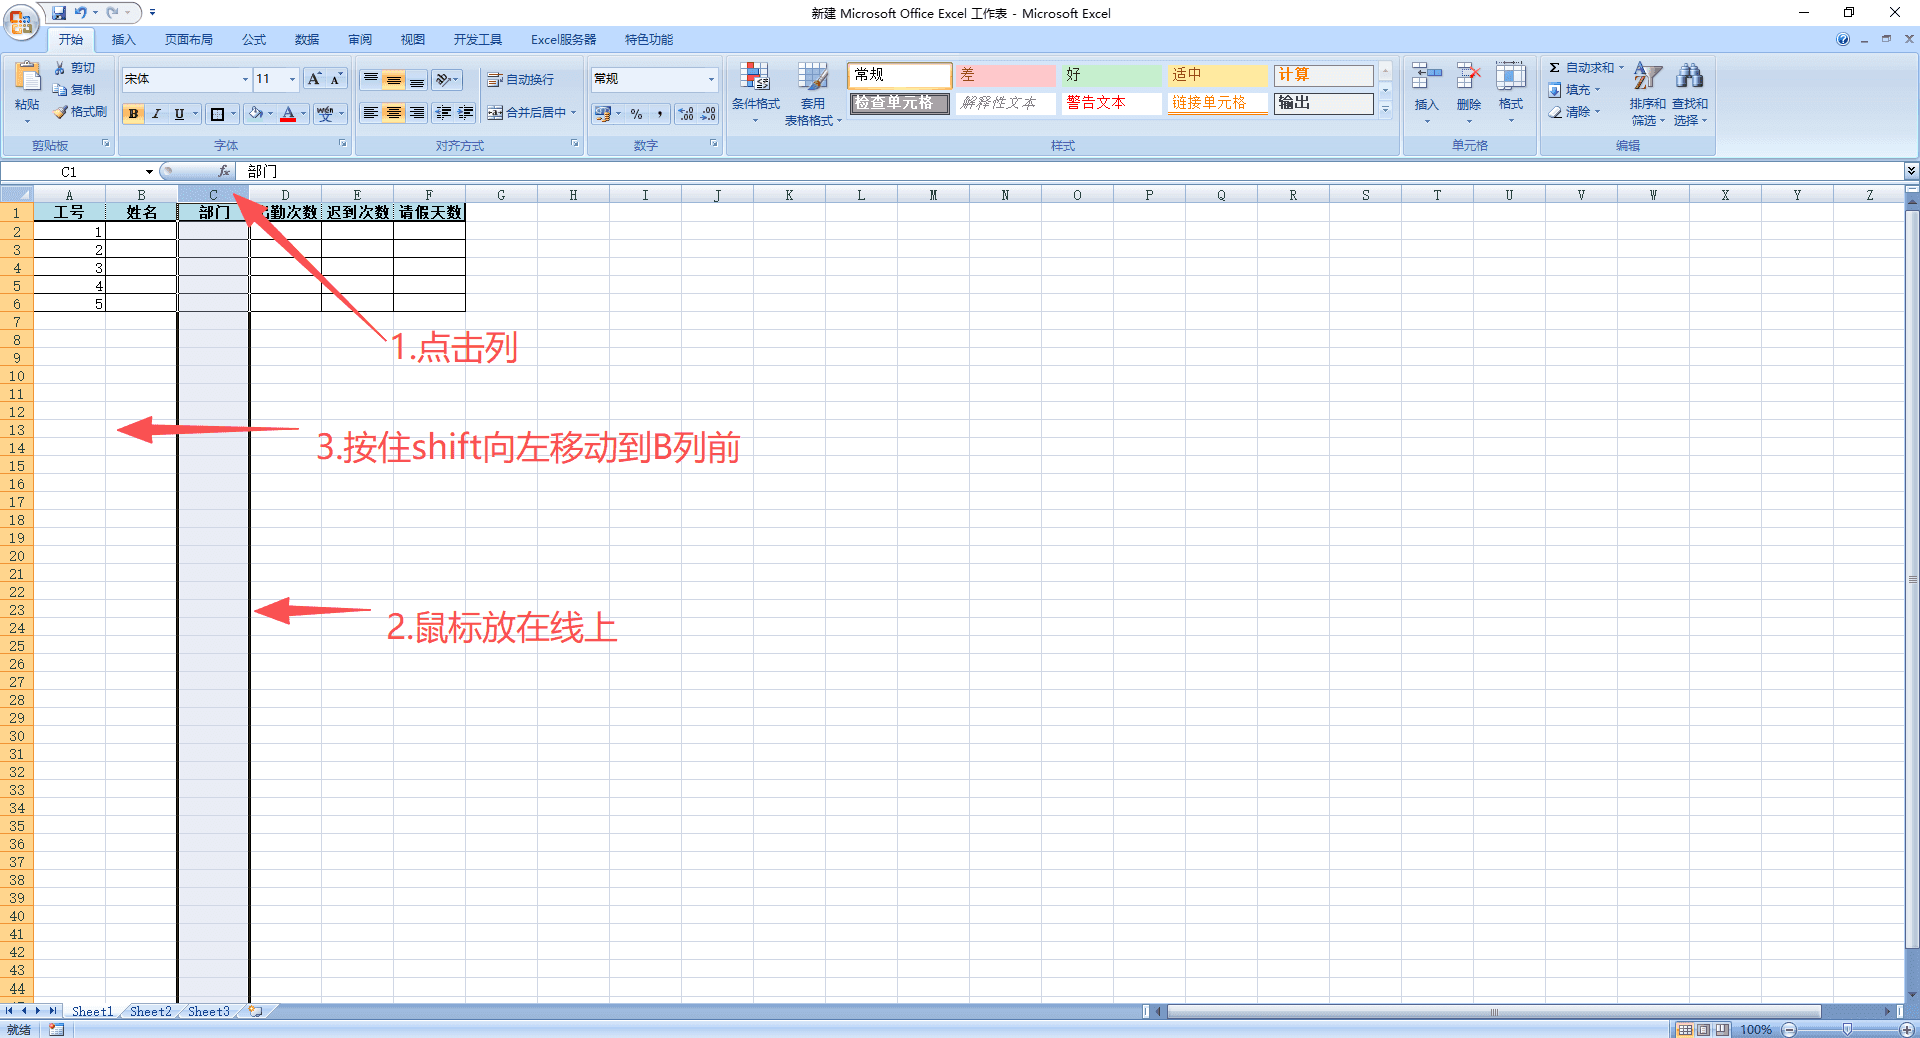Viewport: 1920px width, 1038px height.
Task: Click the fx insert function button
Action: (x=224, y=171)
